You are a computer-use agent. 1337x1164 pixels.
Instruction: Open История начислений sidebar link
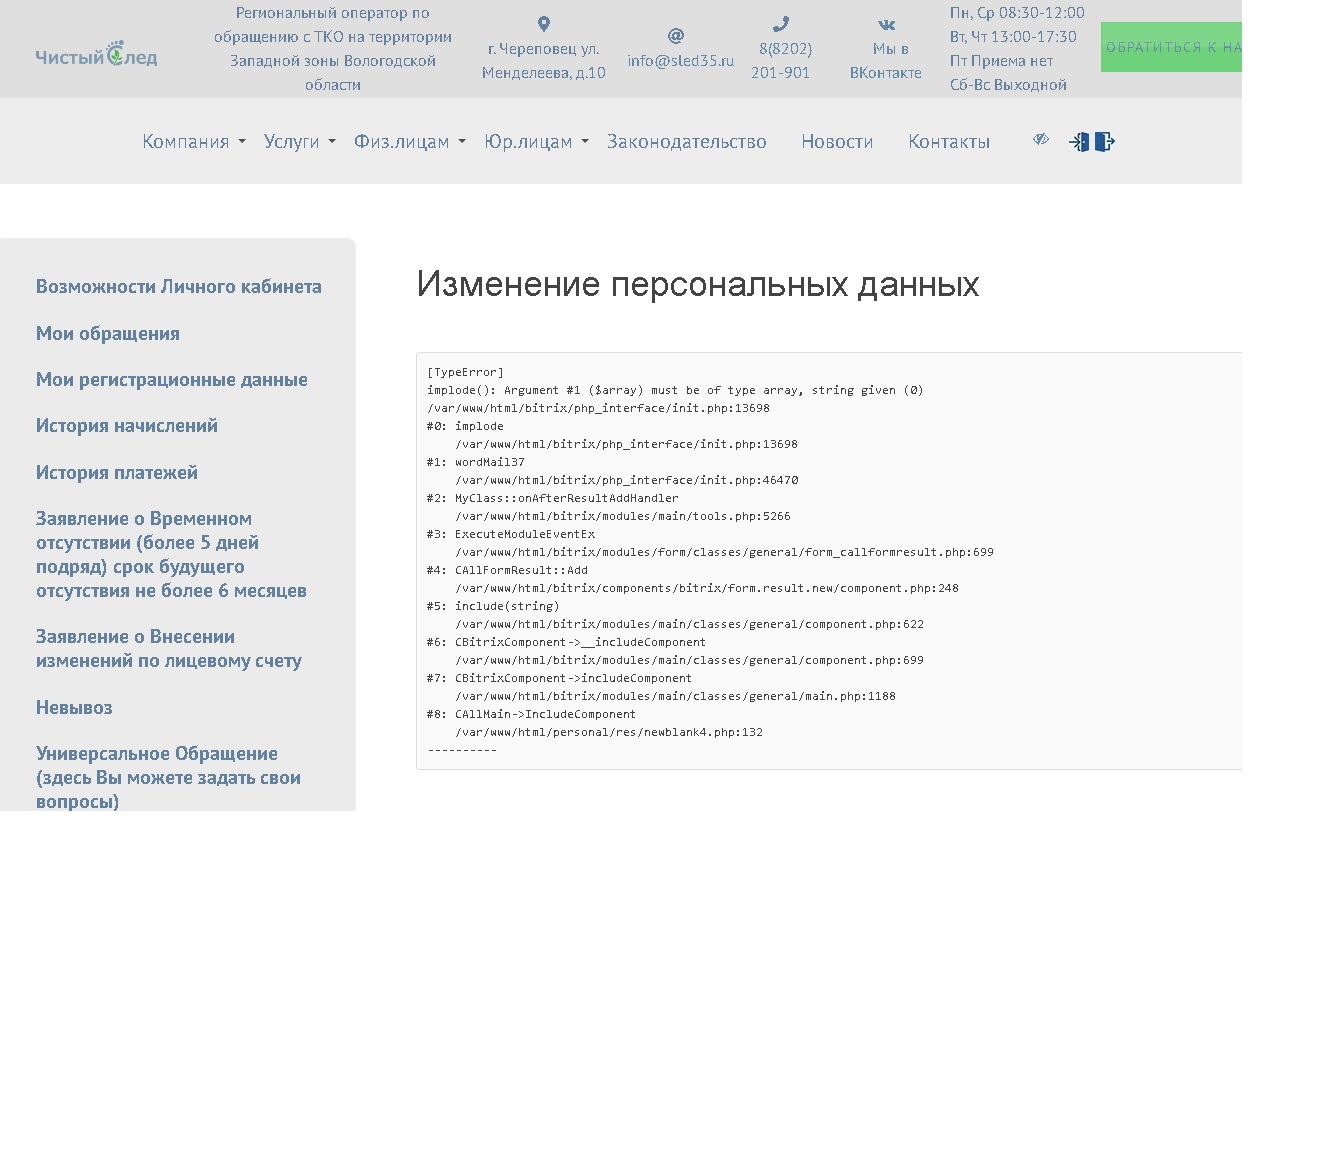pyautogui.click(x=127, y=426)
